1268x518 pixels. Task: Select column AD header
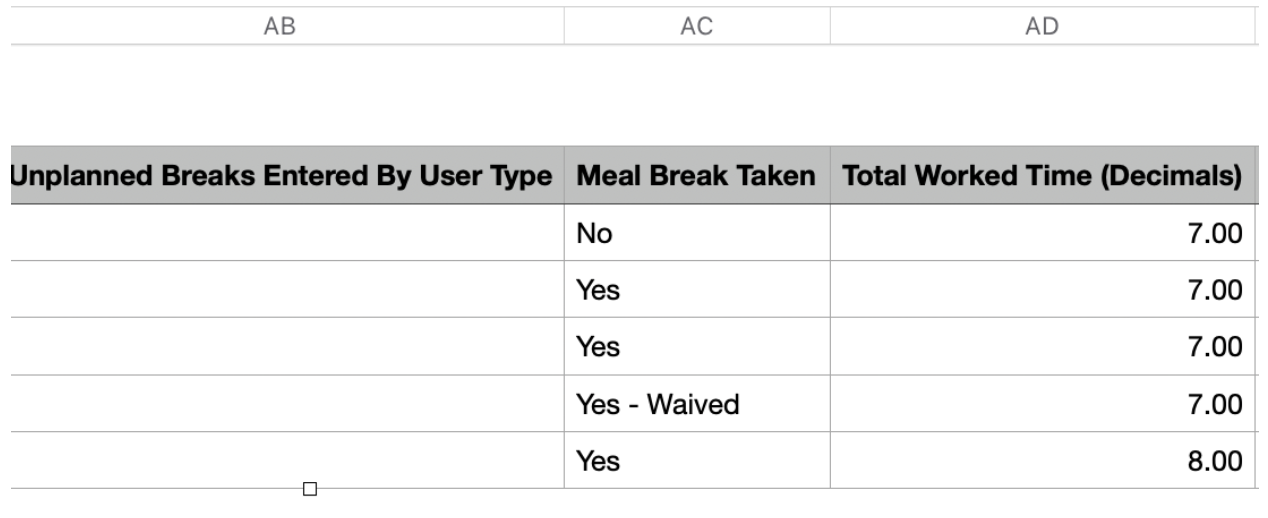coord(1042,28)
